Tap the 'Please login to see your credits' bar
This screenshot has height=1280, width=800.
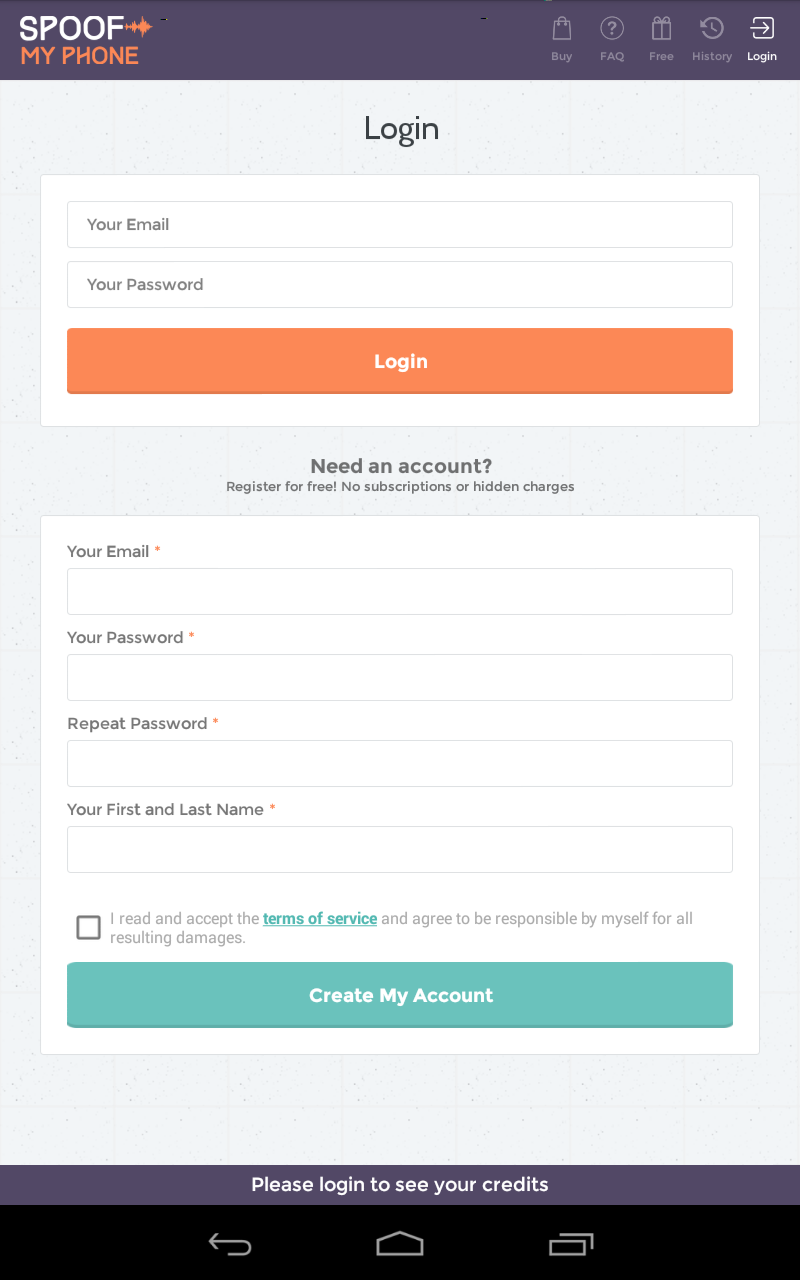tap(400, 1185)
